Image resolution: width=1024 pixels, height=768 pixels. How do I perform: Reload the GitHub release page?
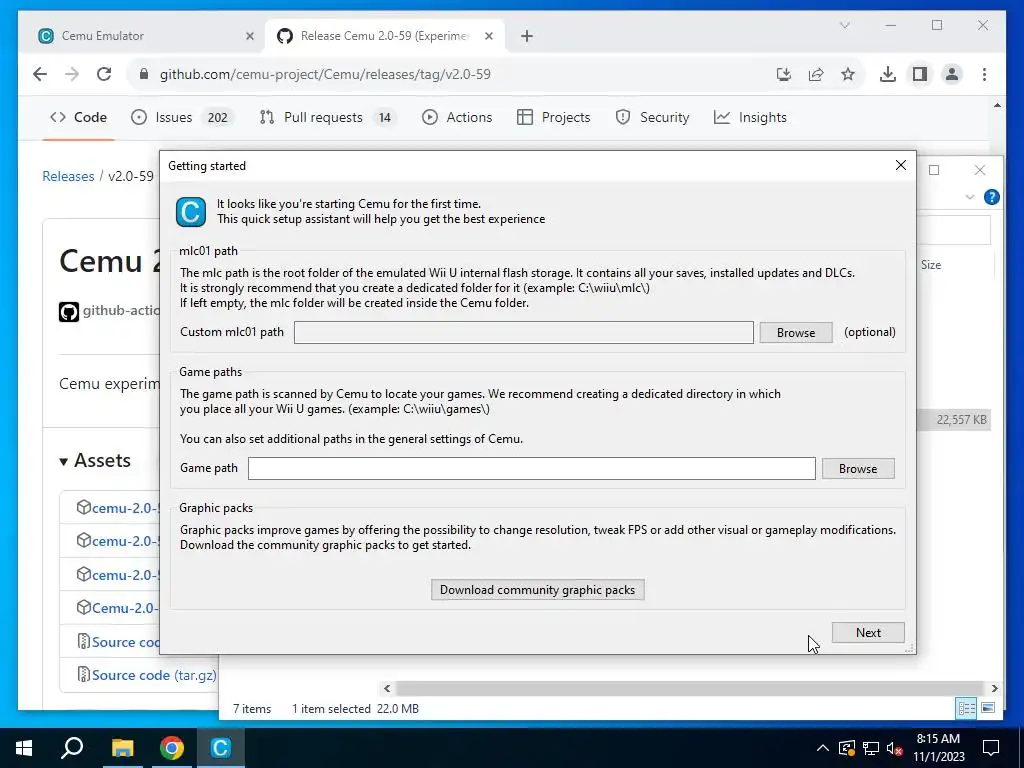coord(104,74)
